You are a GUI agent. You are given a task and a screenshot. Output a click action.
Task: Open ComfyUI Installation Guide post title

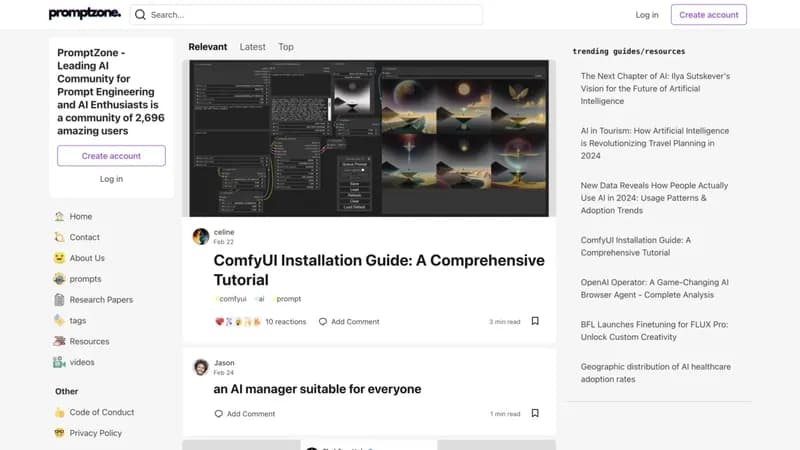pos(379,270)
